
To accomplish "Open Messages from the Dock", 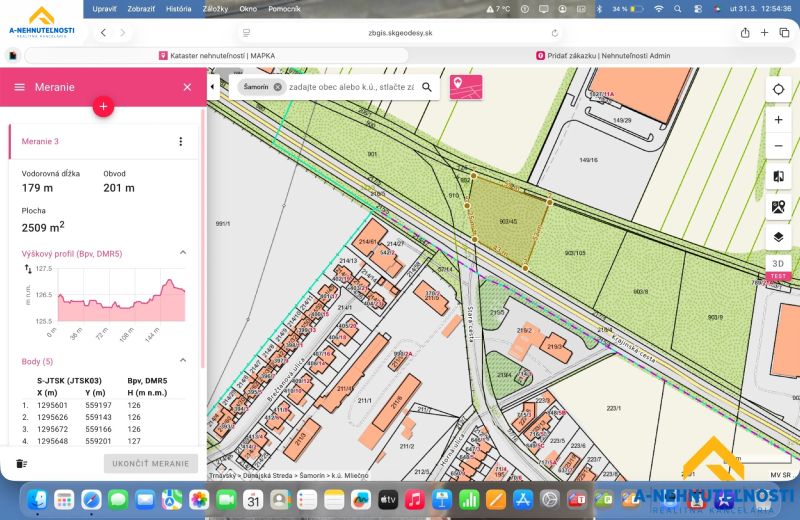I will (118, 500).
